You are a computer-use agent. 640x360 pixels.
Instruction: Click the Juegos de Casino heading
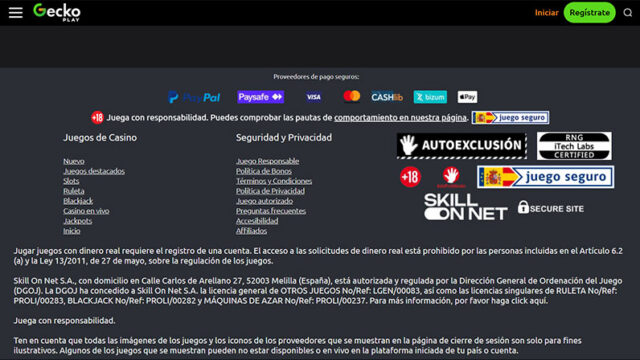coord(100,138)
